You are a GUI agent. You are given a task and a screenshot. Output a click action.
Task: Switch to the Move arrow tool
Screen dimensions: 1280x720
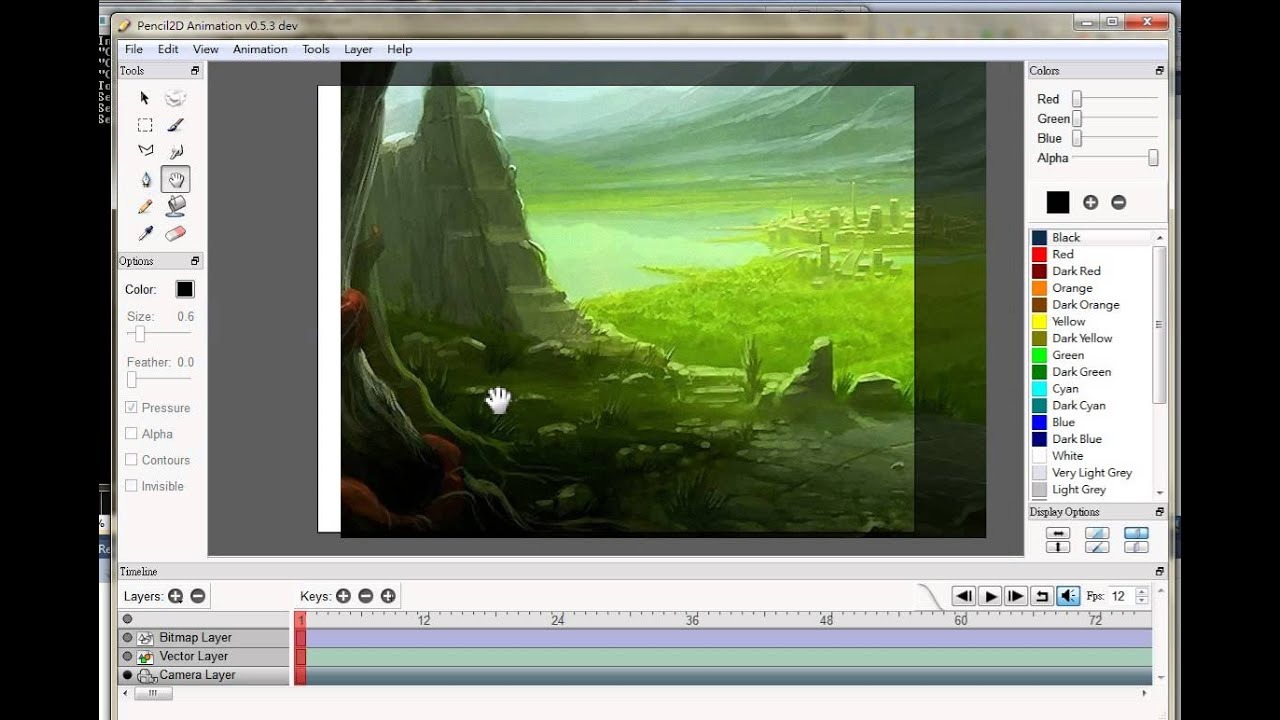(143, 97)
